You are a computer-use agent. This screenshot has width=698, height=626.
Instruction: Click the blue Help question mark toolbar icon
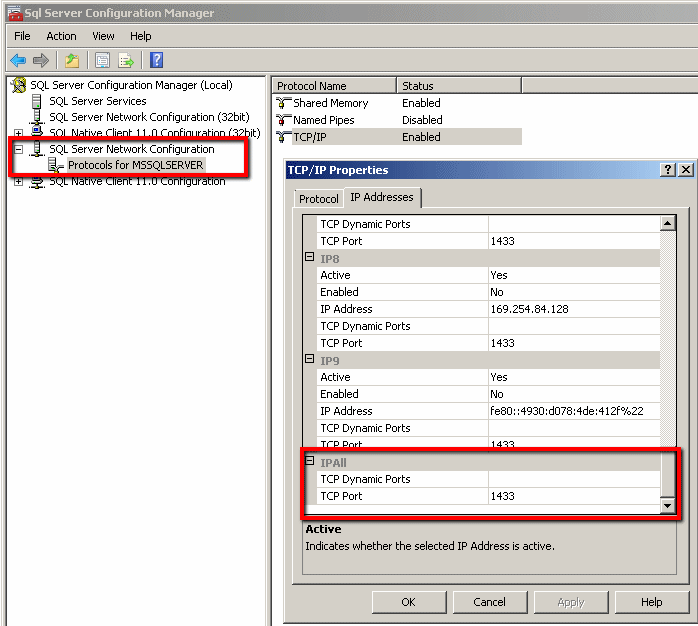coord(157,60)
